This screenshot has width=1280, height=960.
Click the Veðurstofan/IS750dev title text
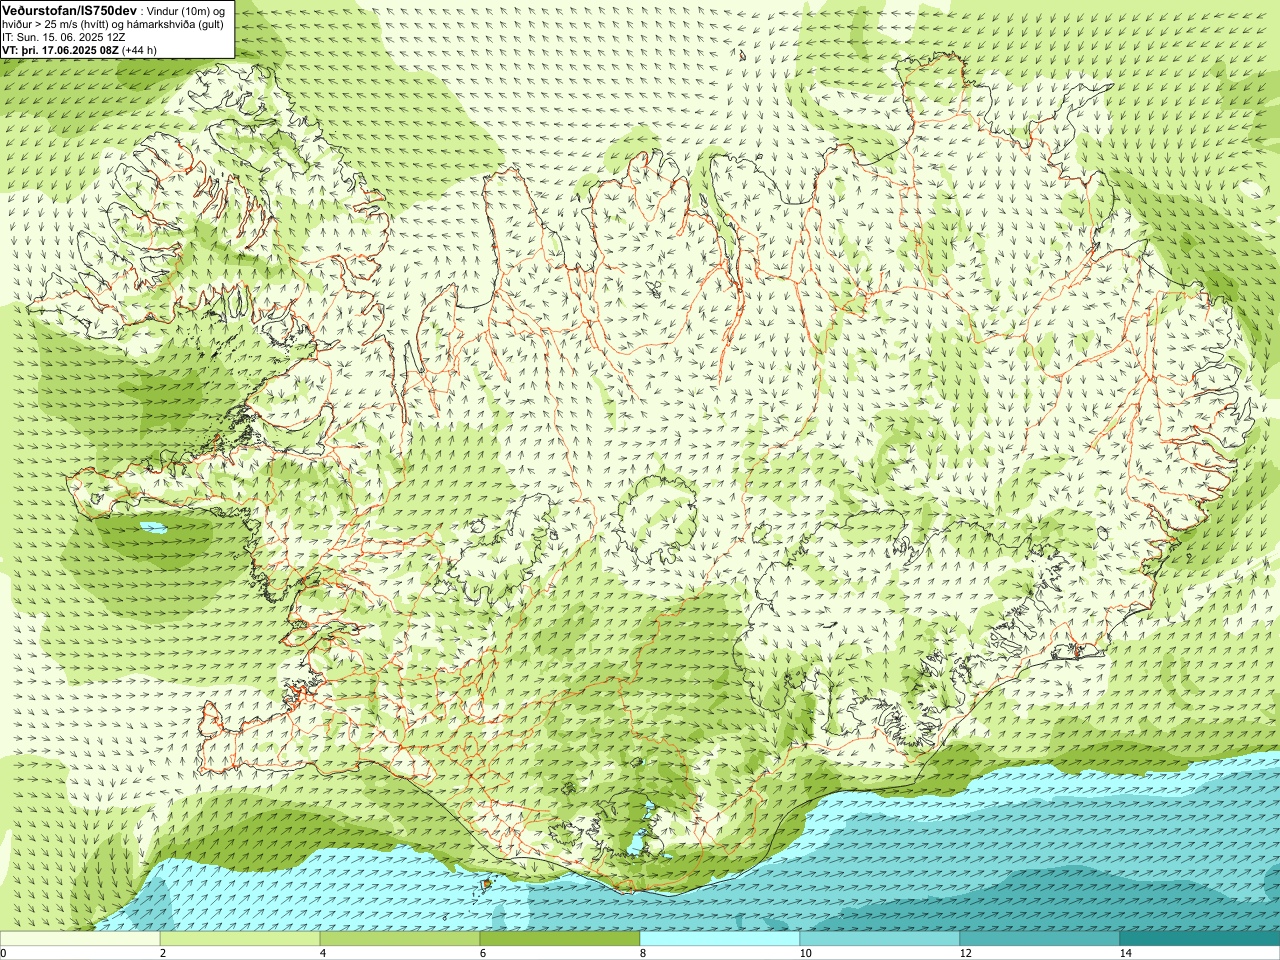coord(70,9)
